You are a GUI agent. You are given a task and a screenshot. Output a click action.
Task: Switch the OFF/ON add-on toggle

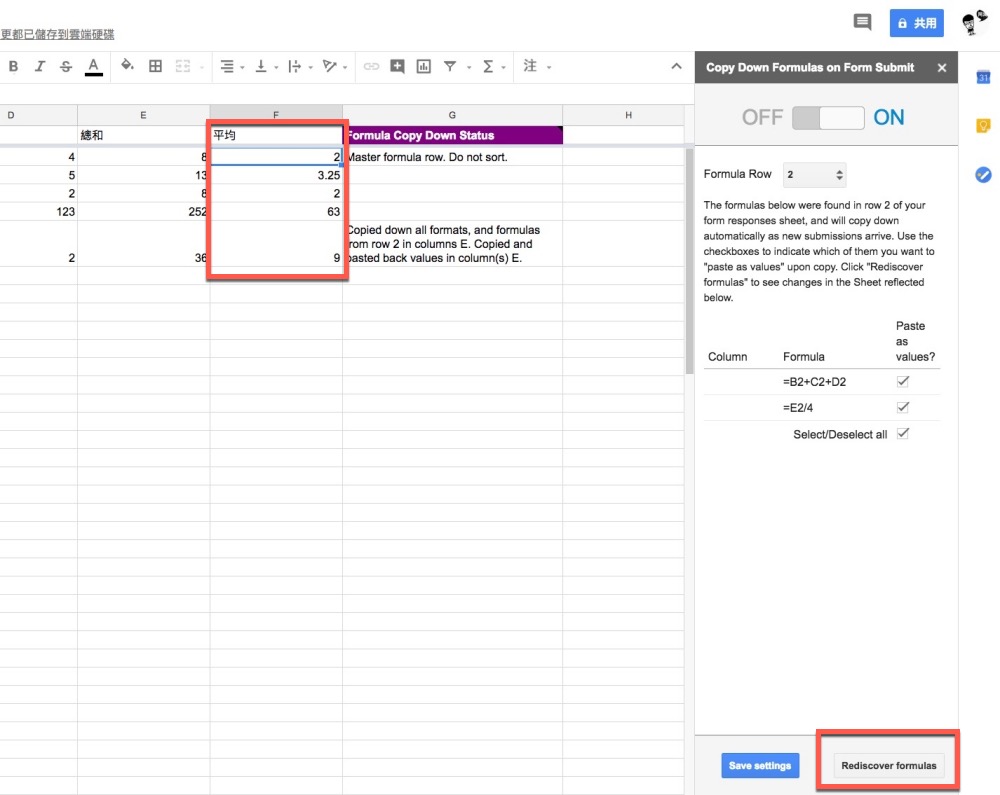(x=828, y=118)
